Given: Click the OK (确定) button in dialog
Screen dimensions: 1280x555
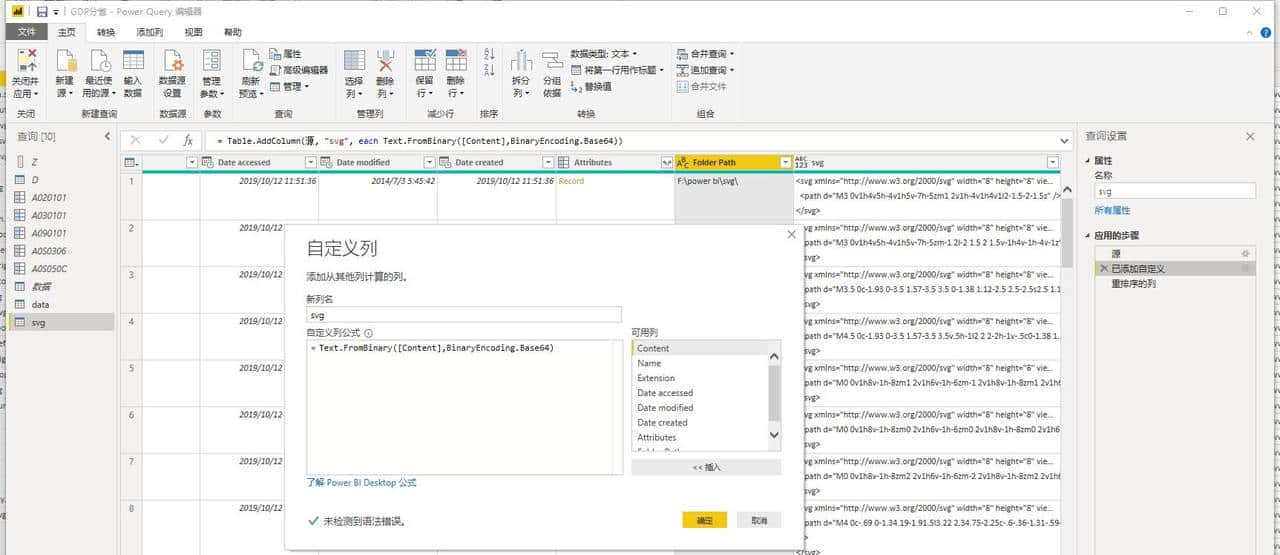Looking at the screenshot, I should (705, 520).
